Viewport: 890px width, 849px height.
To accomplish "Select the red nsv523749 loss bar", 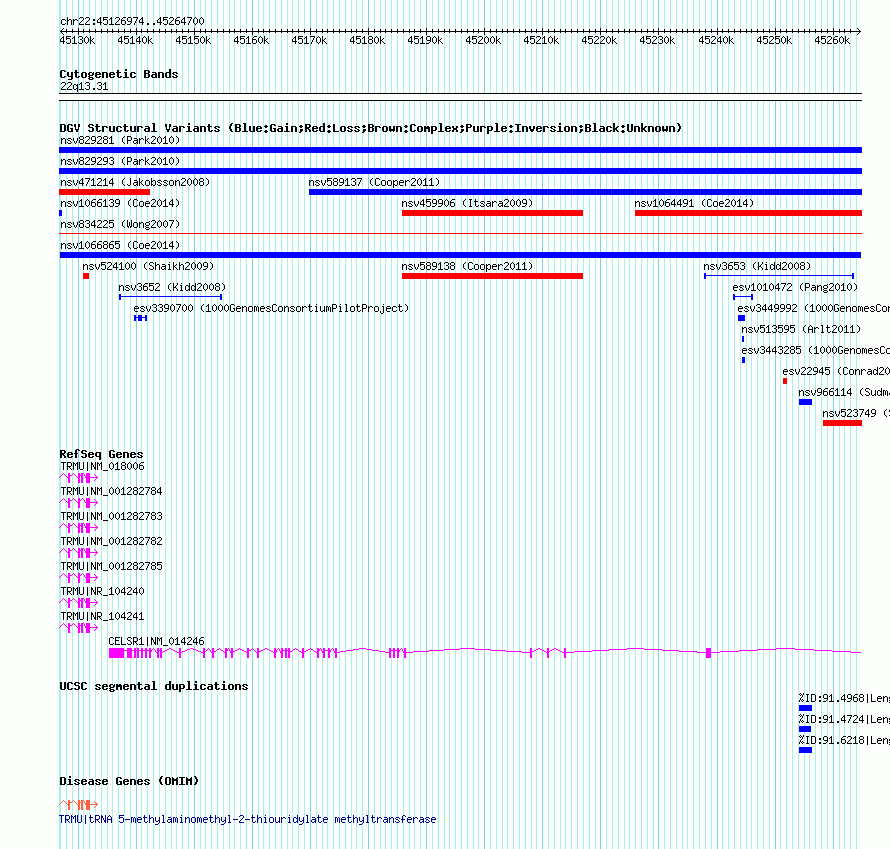I will 842,423.
